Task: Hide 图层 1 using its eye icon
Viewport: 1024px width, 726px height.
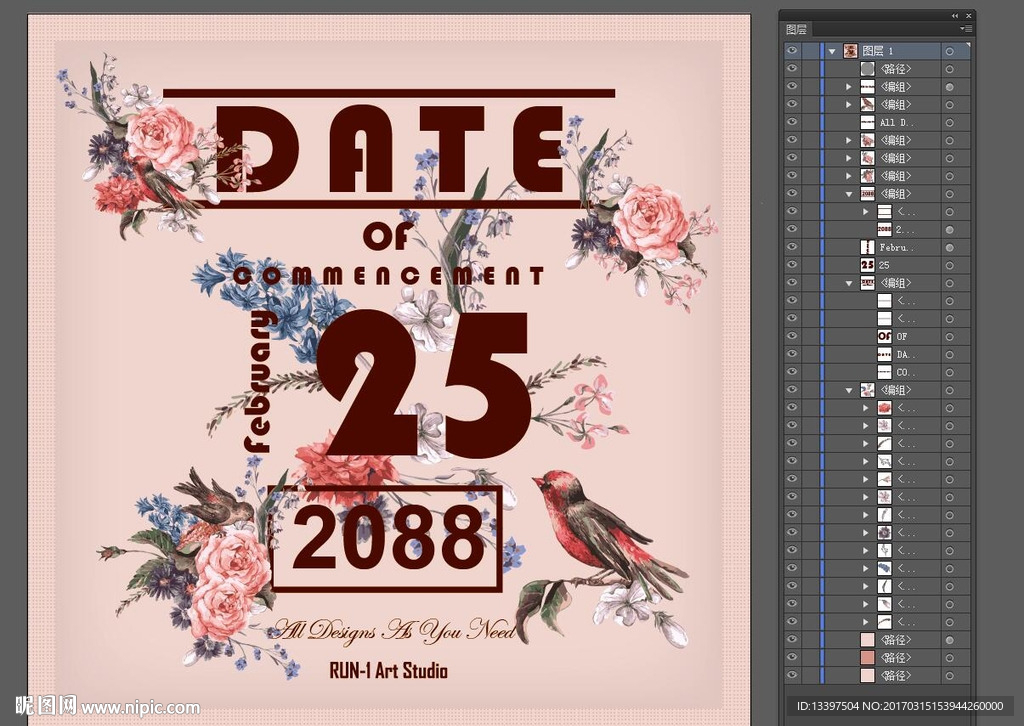Action: (791, 51)
